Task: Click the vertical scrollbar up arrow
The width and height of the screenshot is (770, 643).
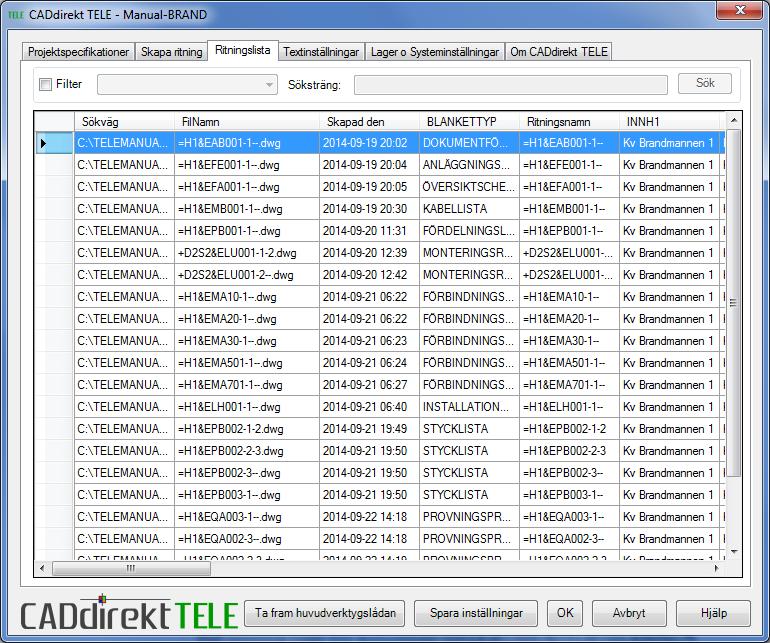Action: (734, 120)
